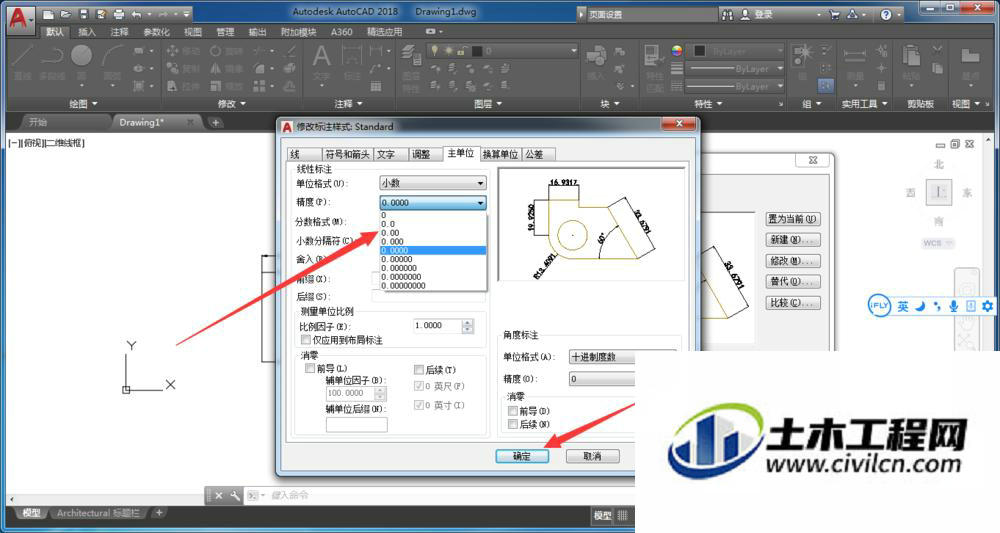Viewport: 1000px width, 533px height.
Task: Open the help question mark icon
Action: [x=886, y=14]
